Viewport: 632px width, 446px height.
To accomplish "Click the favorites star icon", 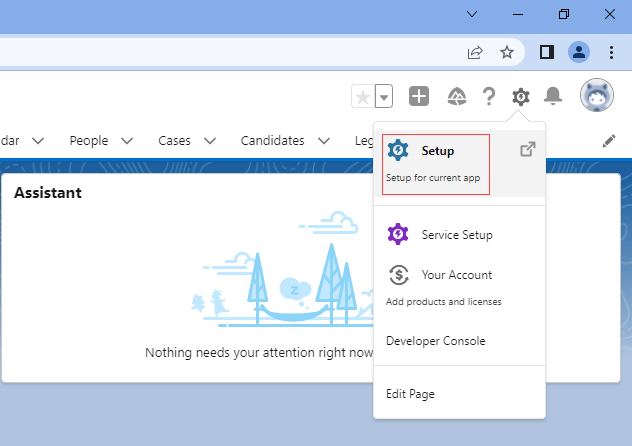I will click(363, 96).
